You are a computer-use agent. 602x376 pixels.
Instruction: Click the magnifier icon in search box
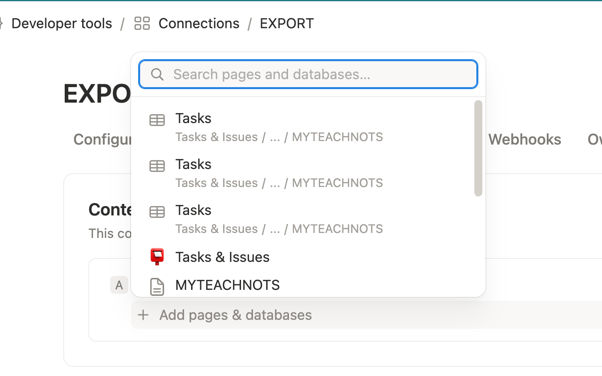point(157,74)
